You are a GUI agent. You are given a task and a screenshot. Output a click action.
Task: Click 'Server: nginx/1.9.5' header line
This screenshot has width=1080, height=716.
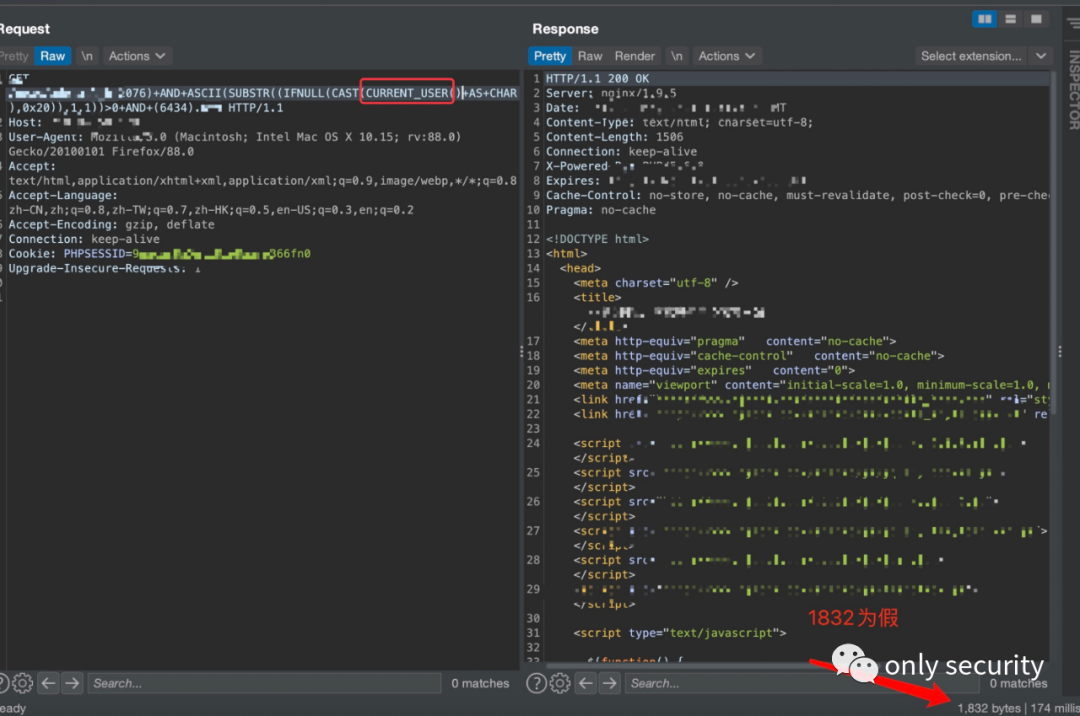point(611,93)
